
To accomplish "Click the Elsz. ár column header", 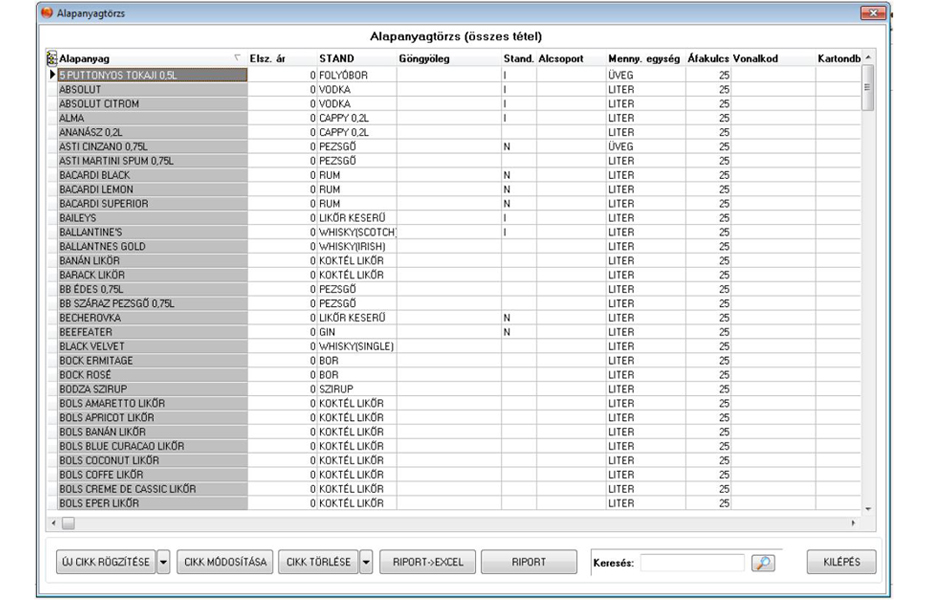I will (x=282, y=58).
